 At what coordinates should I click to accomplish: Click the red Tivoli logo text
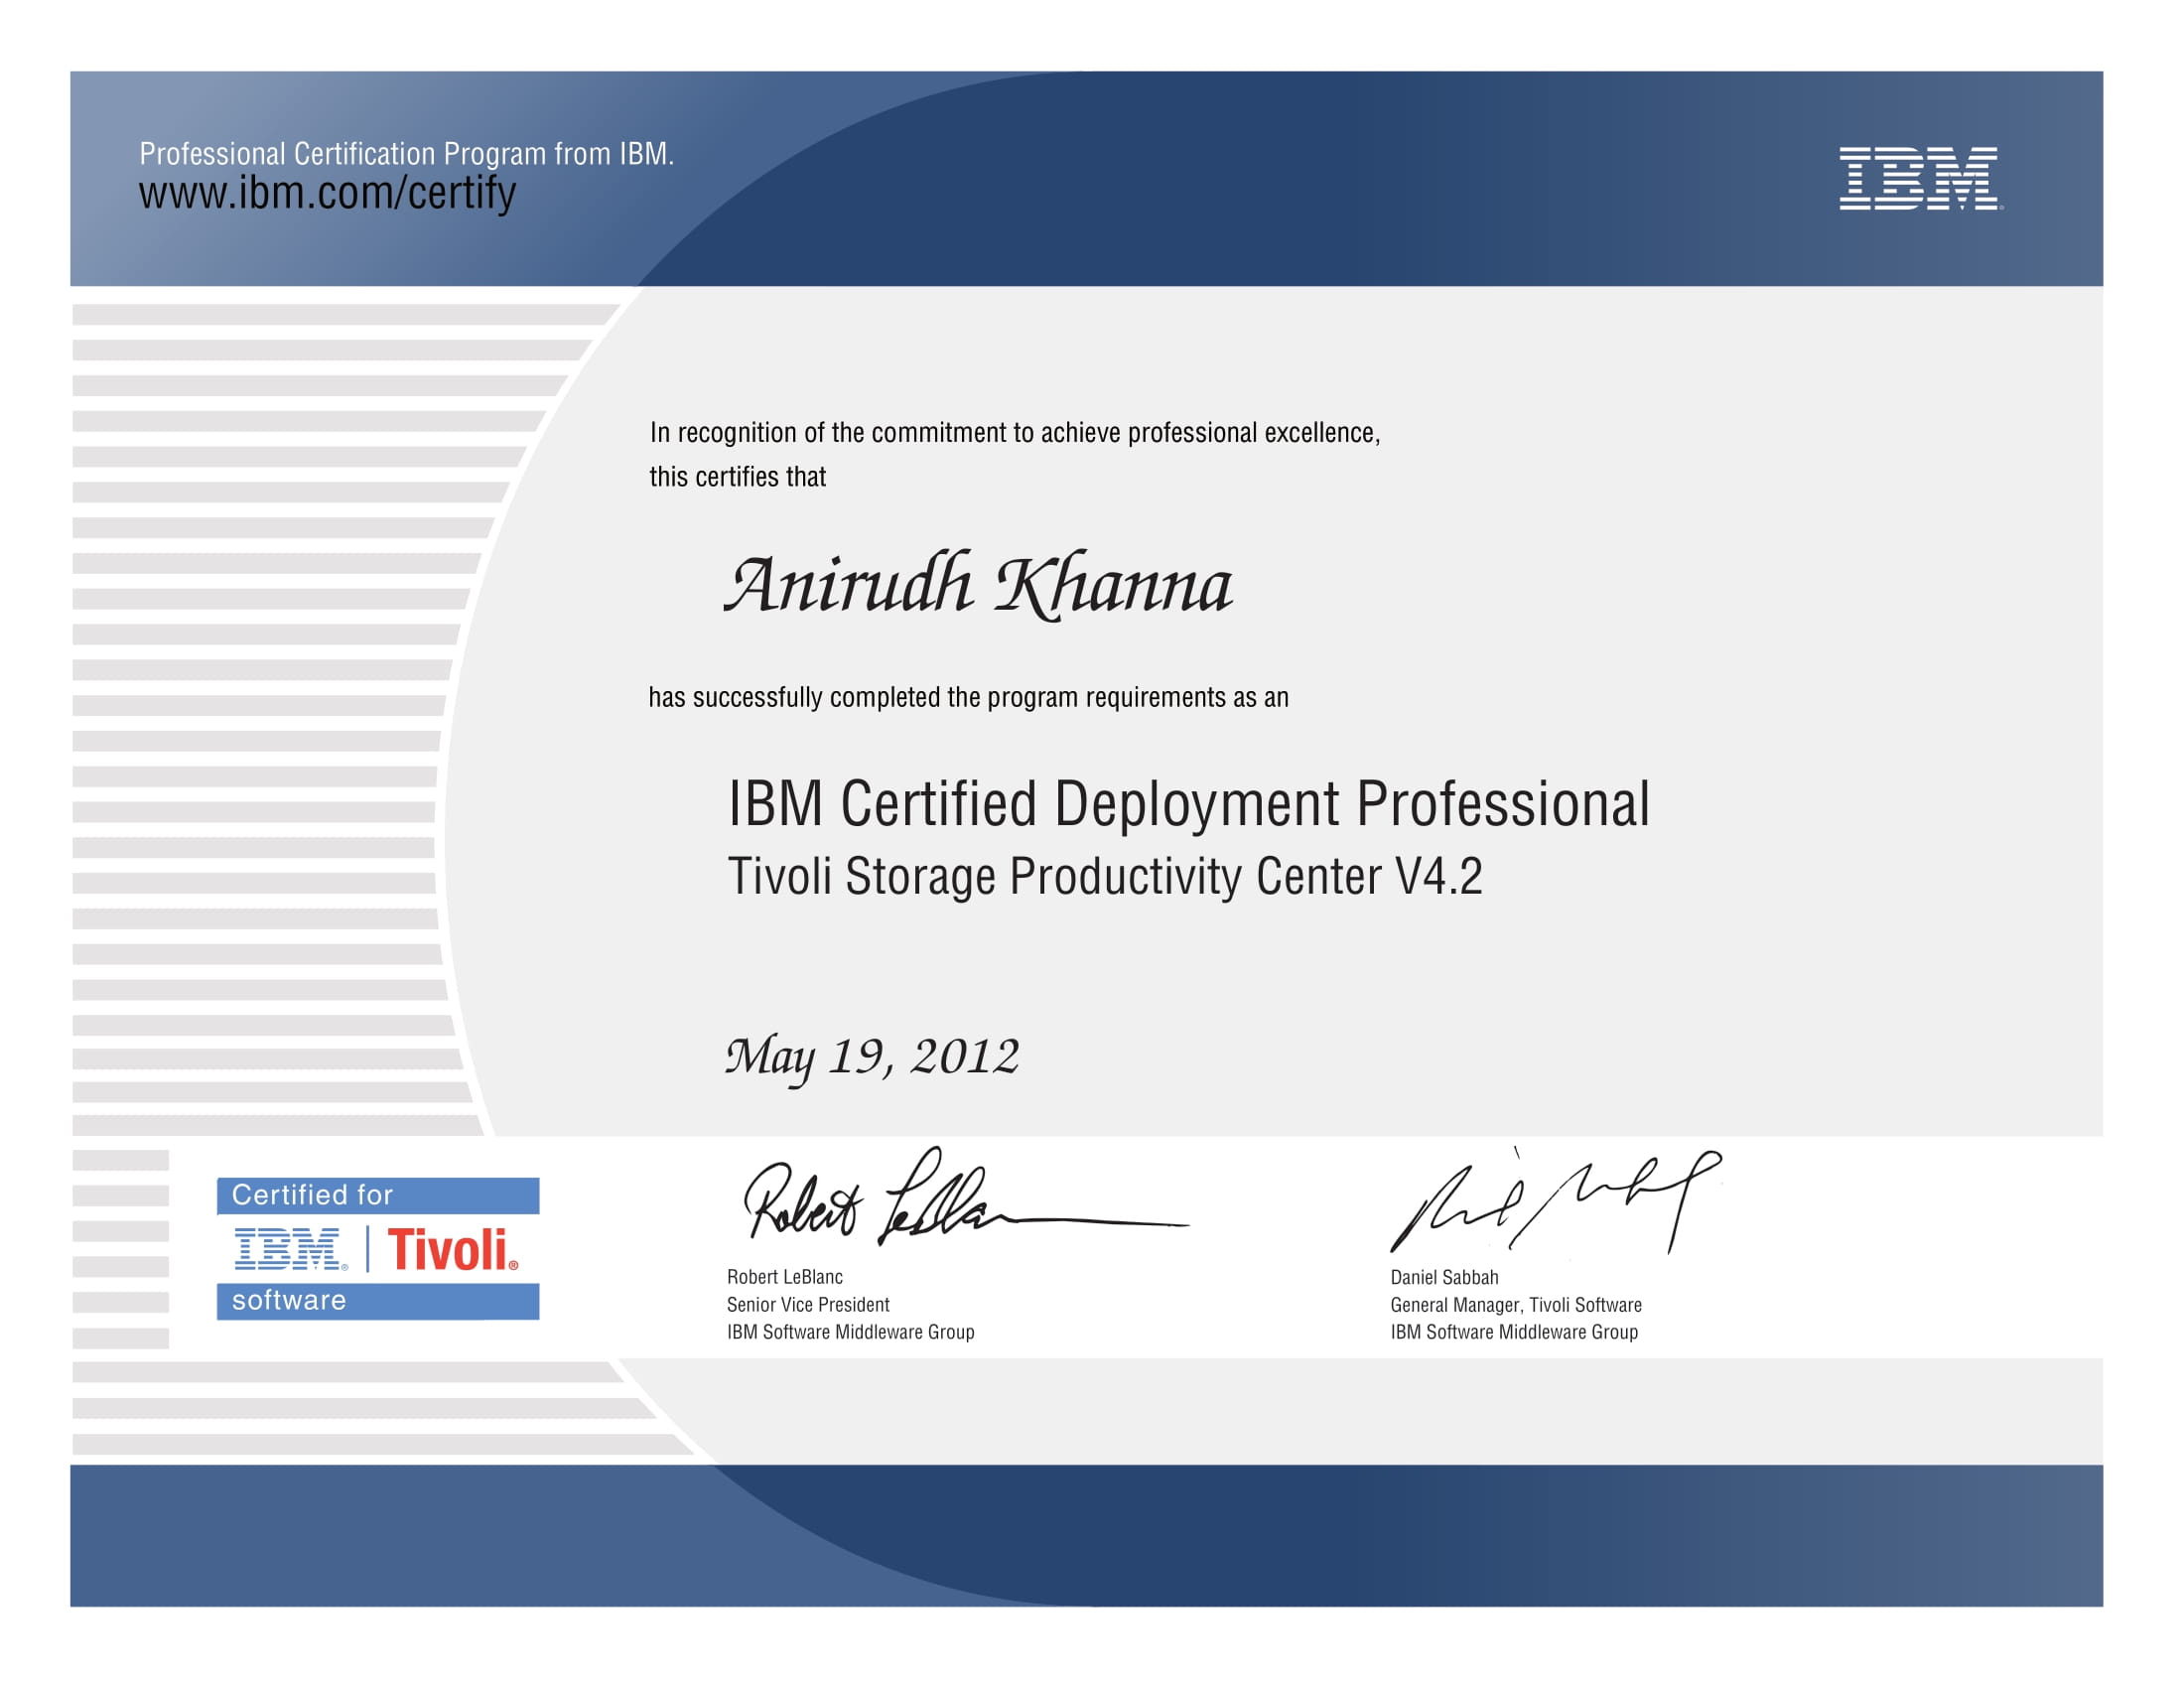point(452,1250)
